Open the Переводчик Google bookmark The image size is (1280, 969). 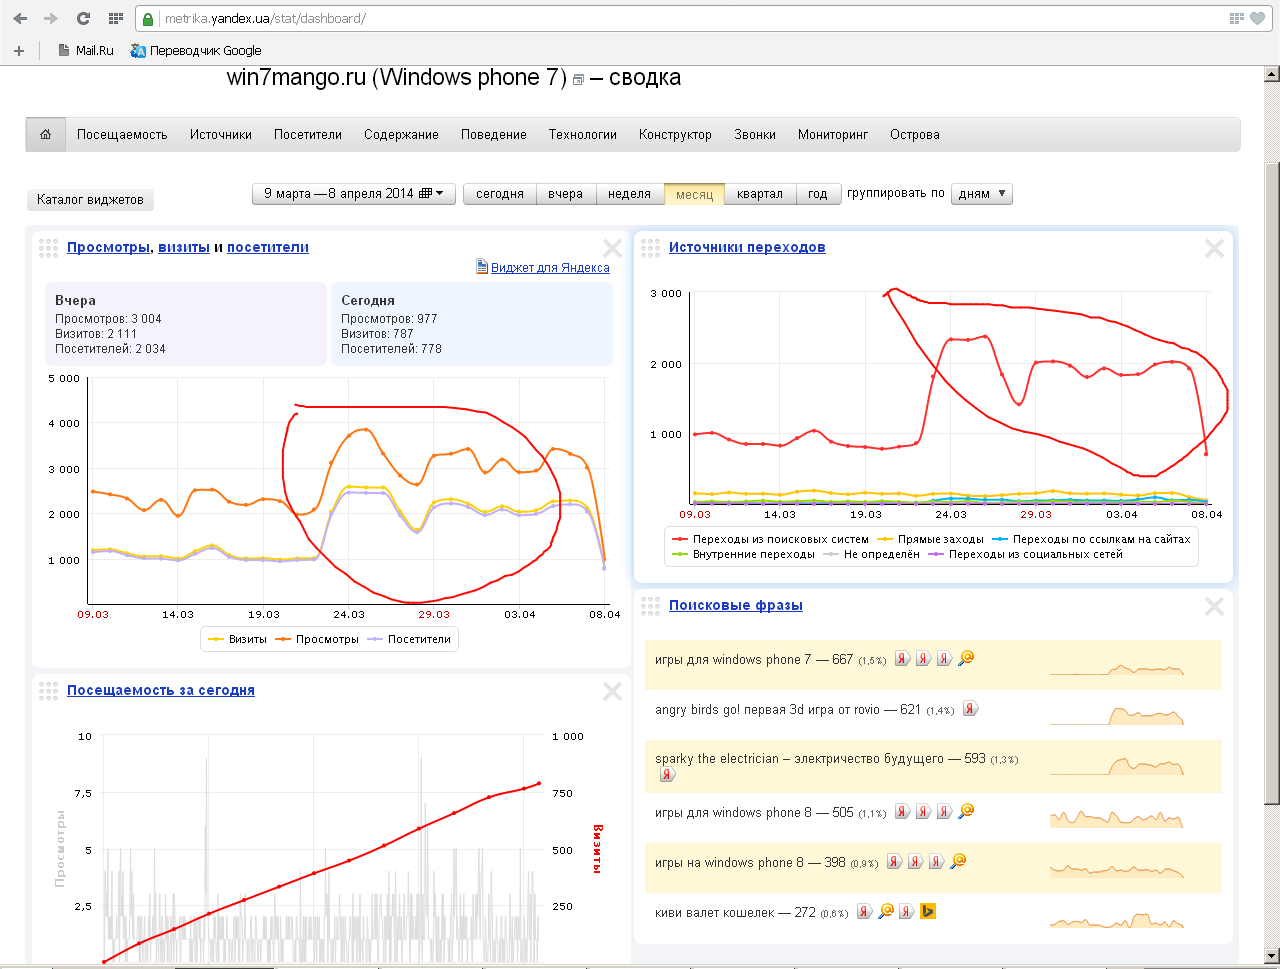196,50
